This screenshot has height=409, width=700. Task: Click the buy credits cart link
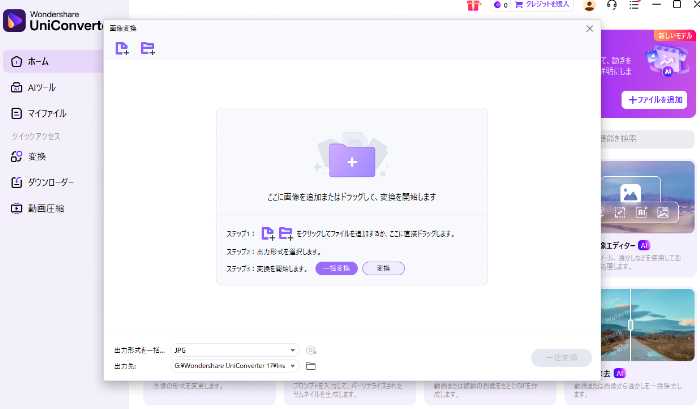(542, 4)
